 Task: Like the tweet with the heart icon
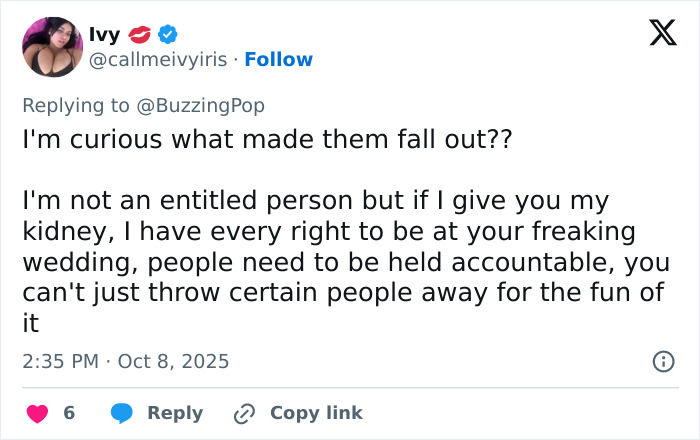[x=37, y=413]
